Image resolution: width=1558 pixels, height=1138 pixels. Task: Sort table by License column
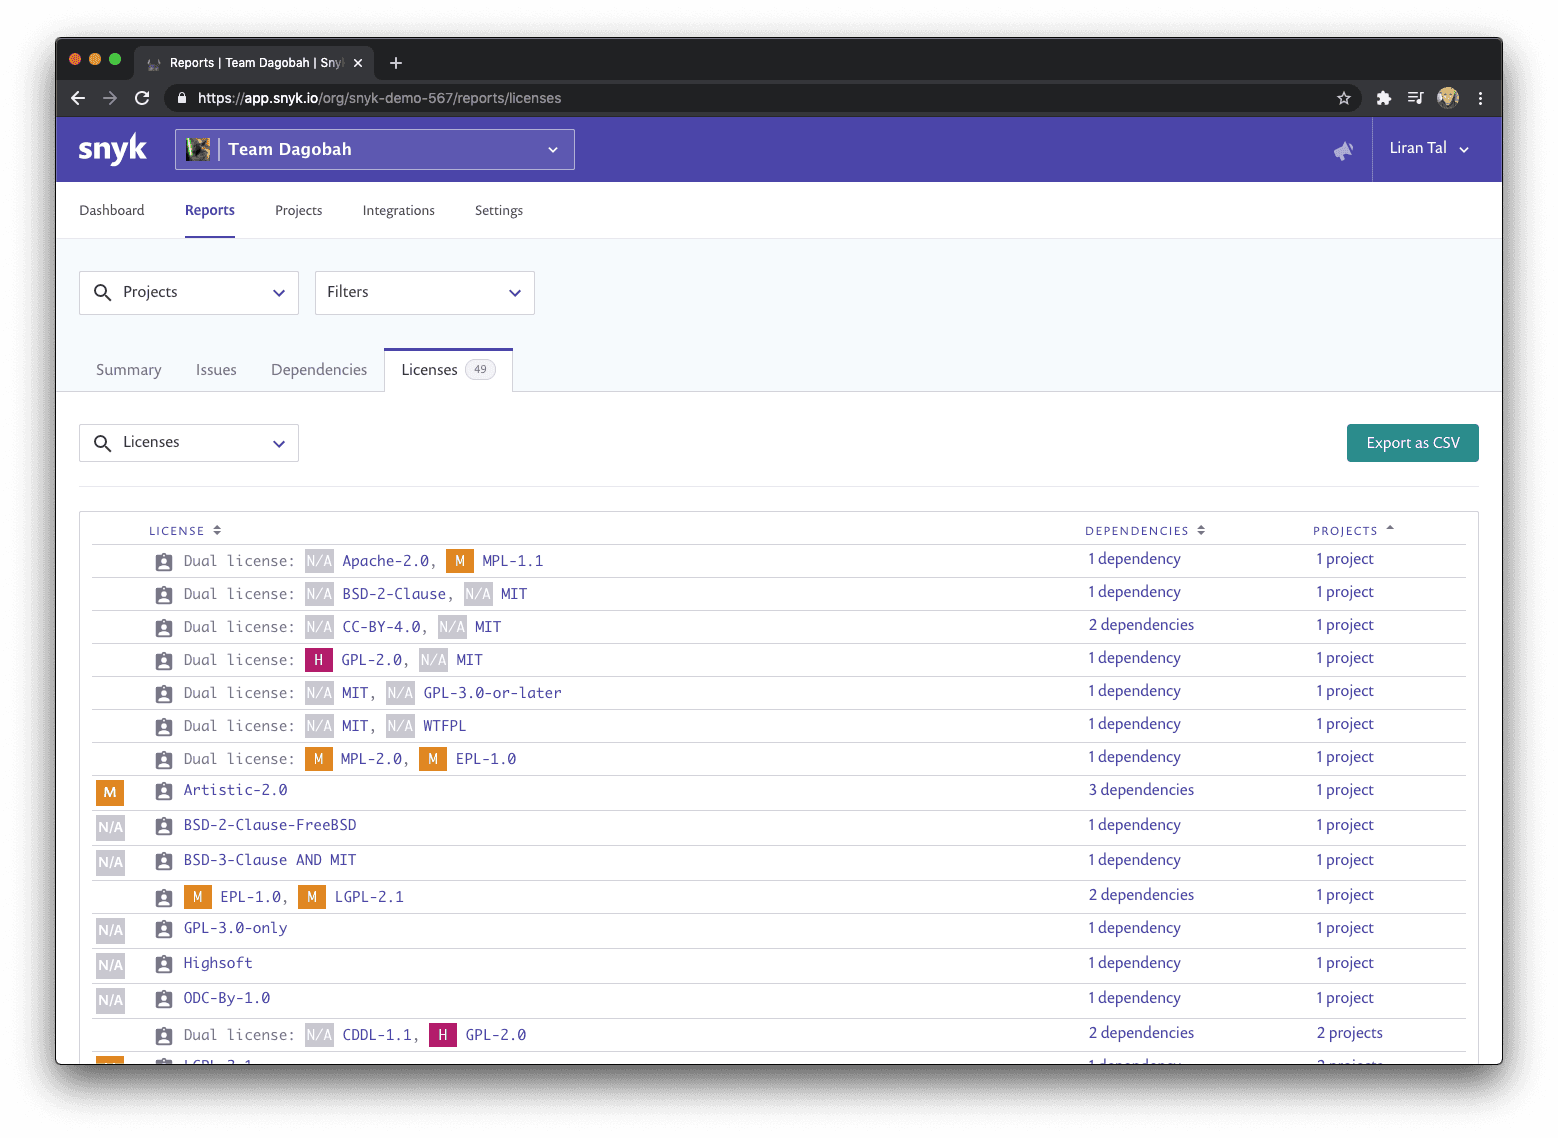[185, 531]
